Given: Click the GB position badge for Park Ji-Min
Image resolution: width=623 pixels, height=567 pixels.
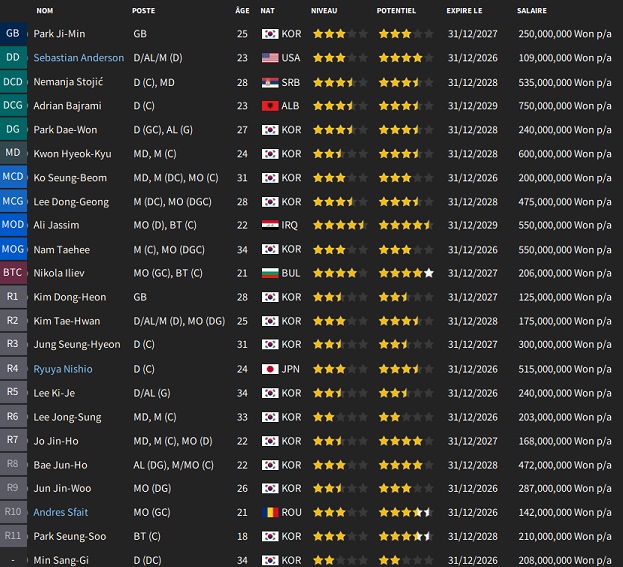Looking at the screenshot, I should [13, 33].
